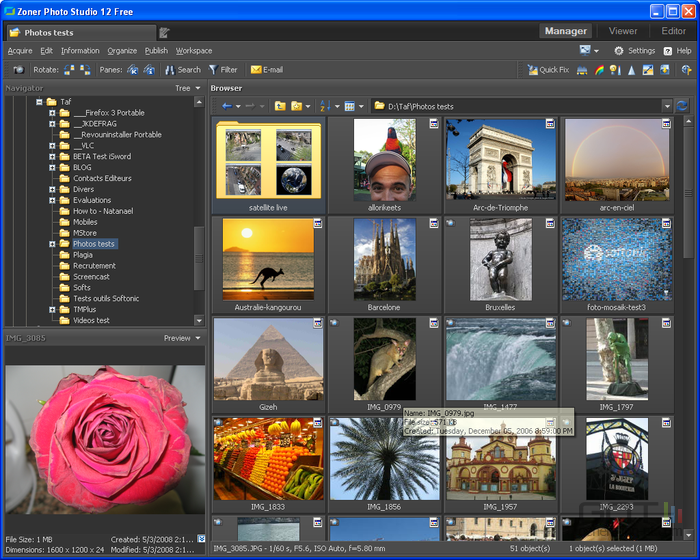Open the path address dropdown arrow
This screenshot has width=700, height=560.
click(x=667, y=106)
